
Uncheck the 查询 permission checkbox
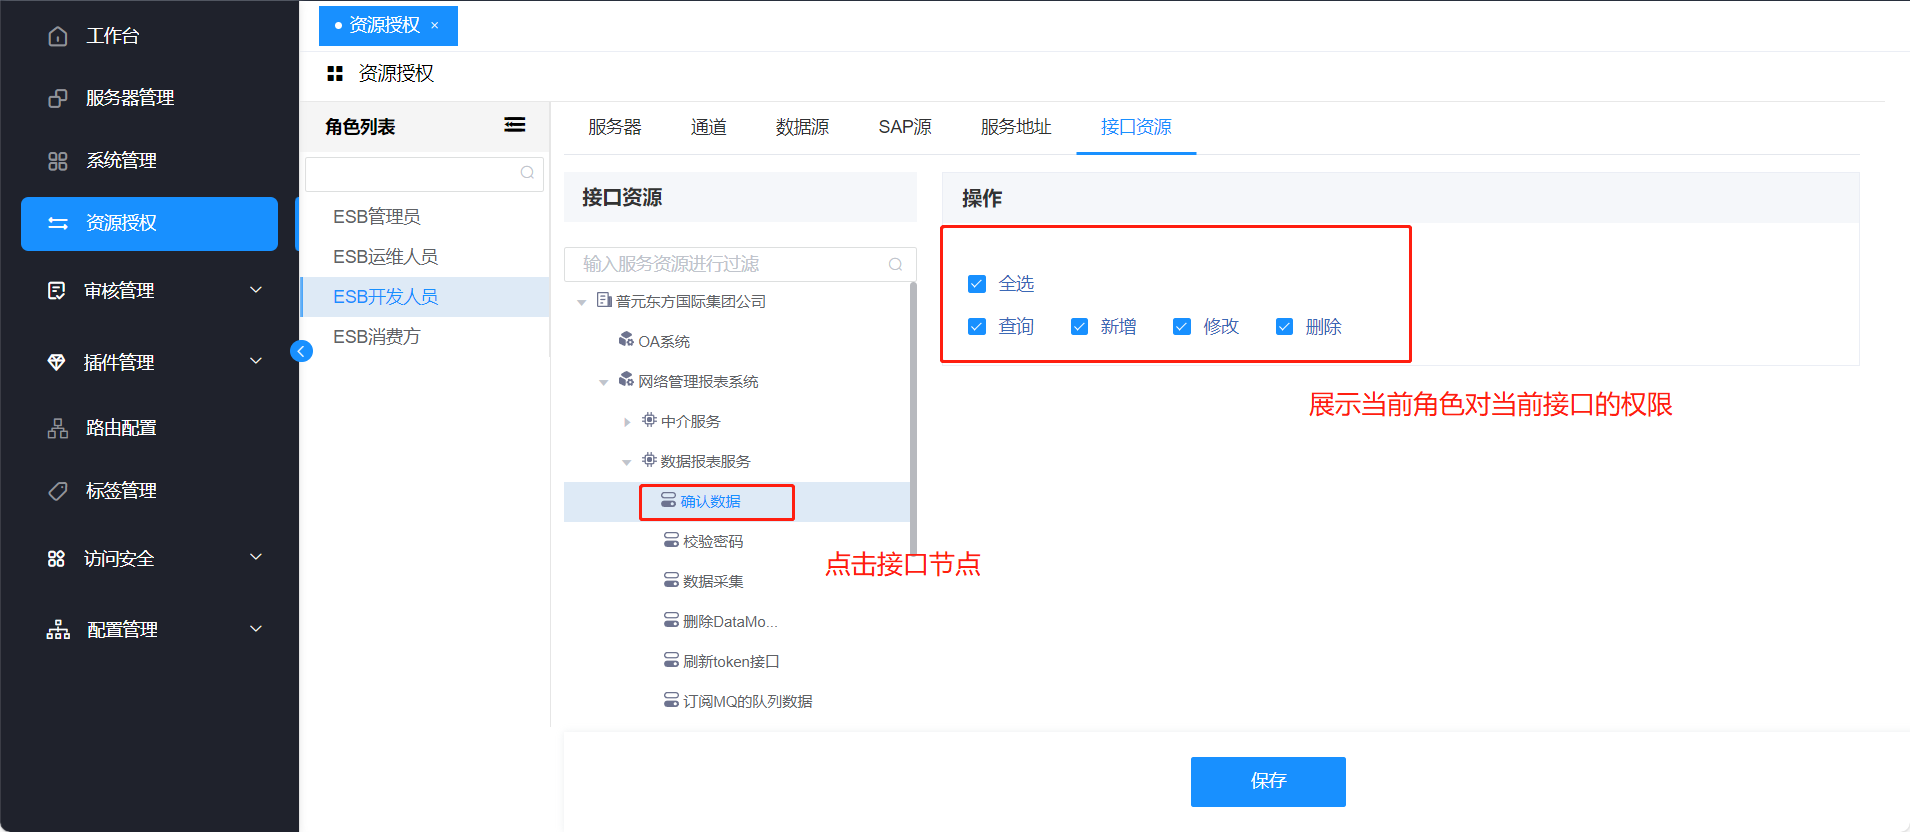[x=977, y=327]
